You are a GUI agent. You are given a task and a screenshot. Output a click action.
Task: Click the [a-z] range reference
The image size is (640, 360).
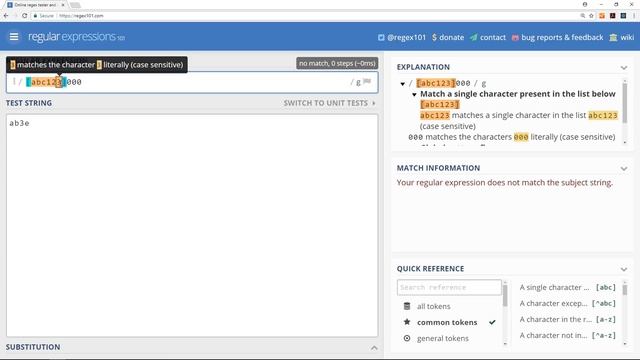[x=567, y=319]
